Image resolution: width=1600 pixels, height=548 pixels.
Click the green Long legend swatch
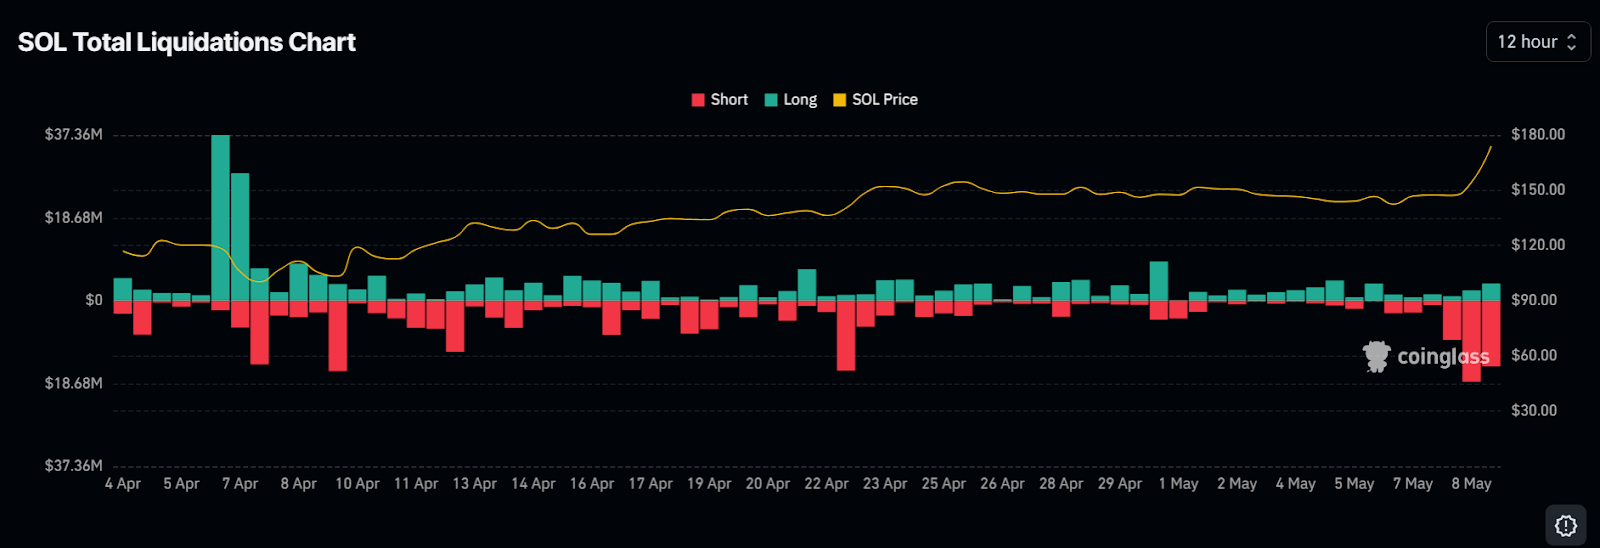pos(771,100)
